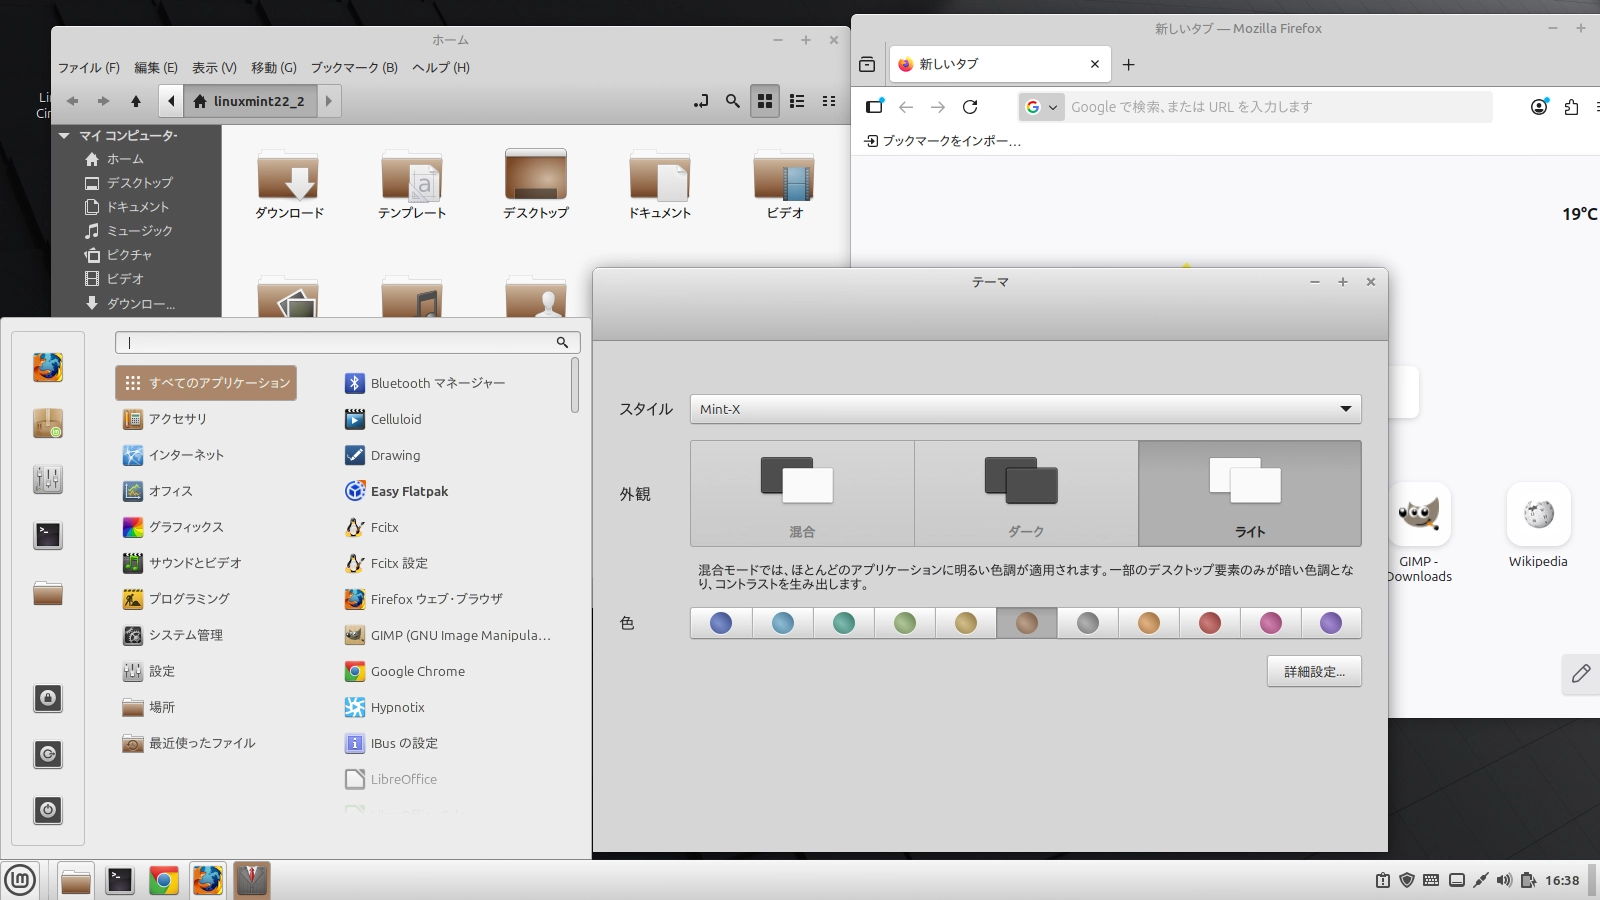The width and height of the screenshot is (1600, 900).
Task: Open the ブックマーク (B) menu
Action: coord(354,68)
